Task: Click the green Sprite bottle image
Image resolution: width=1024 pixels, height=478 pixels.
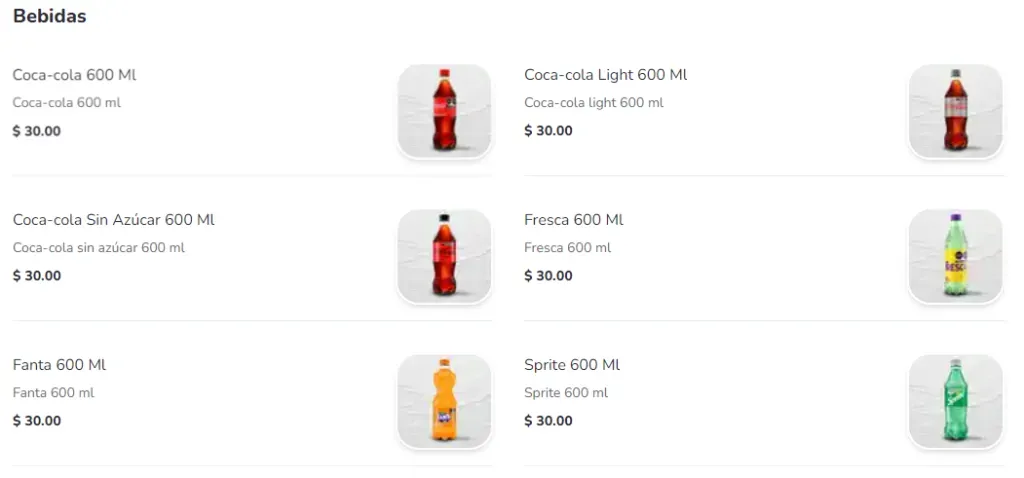Action: click(955, 401)
